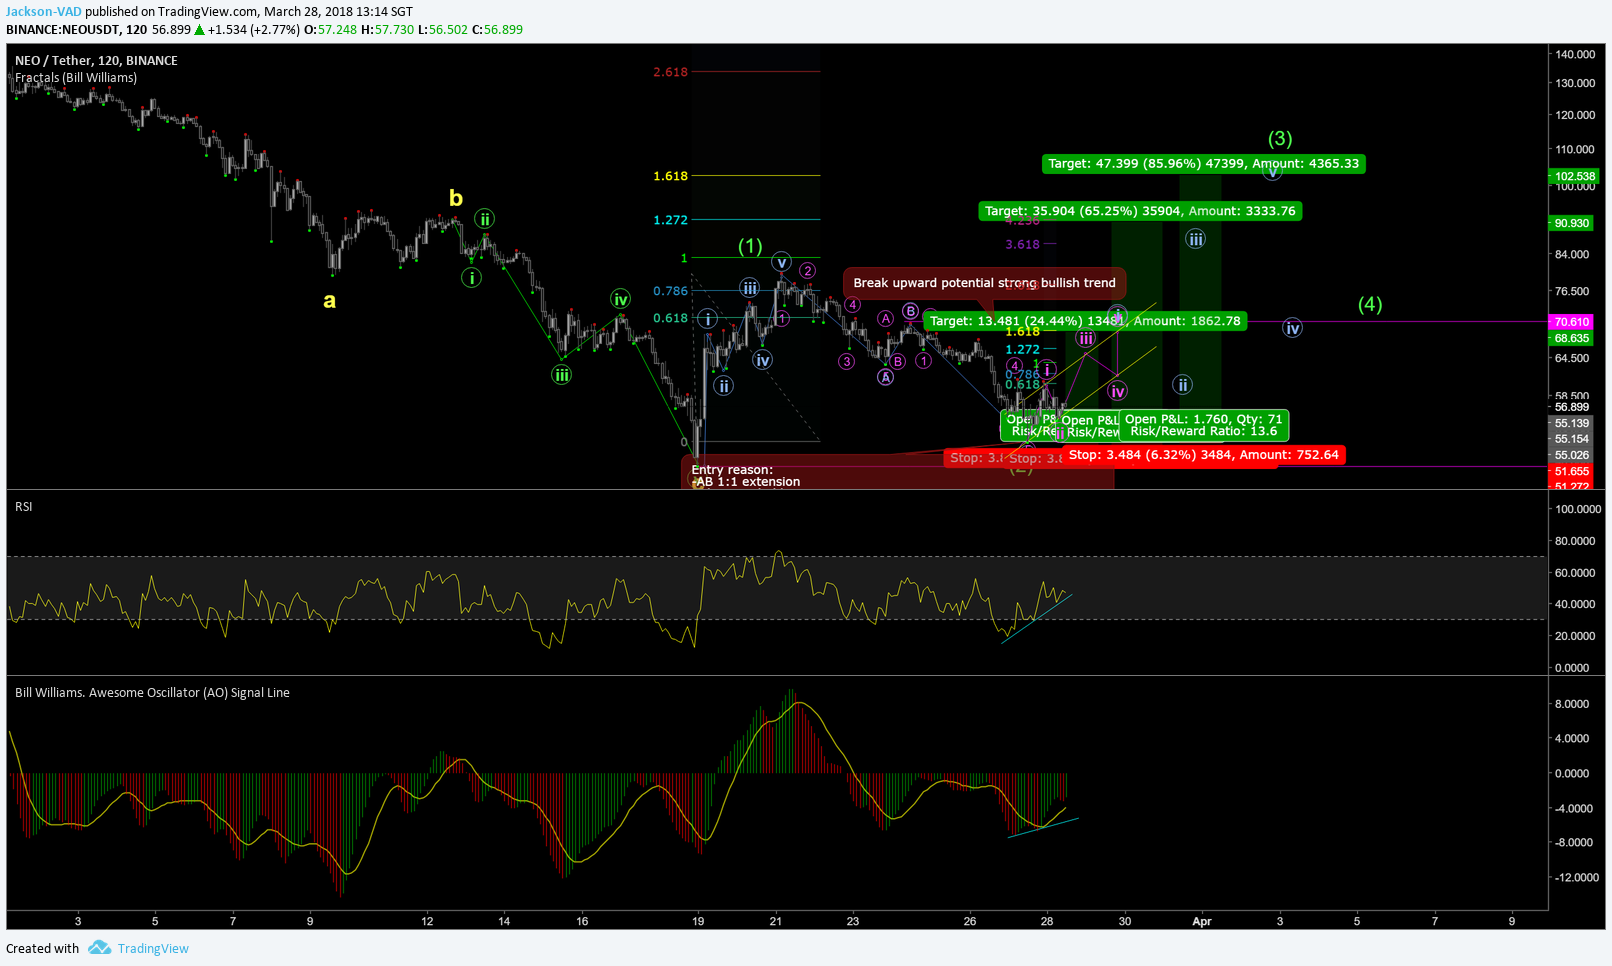The width and height of the screenshot is (1612, 966).
Task: Select green circled 'iv' wave marker
Action: 621,299
